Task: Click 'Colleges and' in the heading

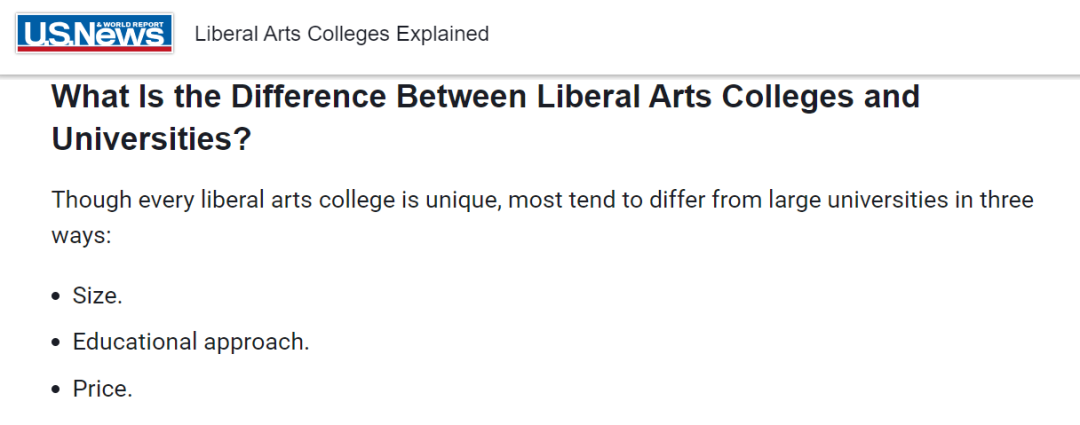Action: (x=821, y=97)
